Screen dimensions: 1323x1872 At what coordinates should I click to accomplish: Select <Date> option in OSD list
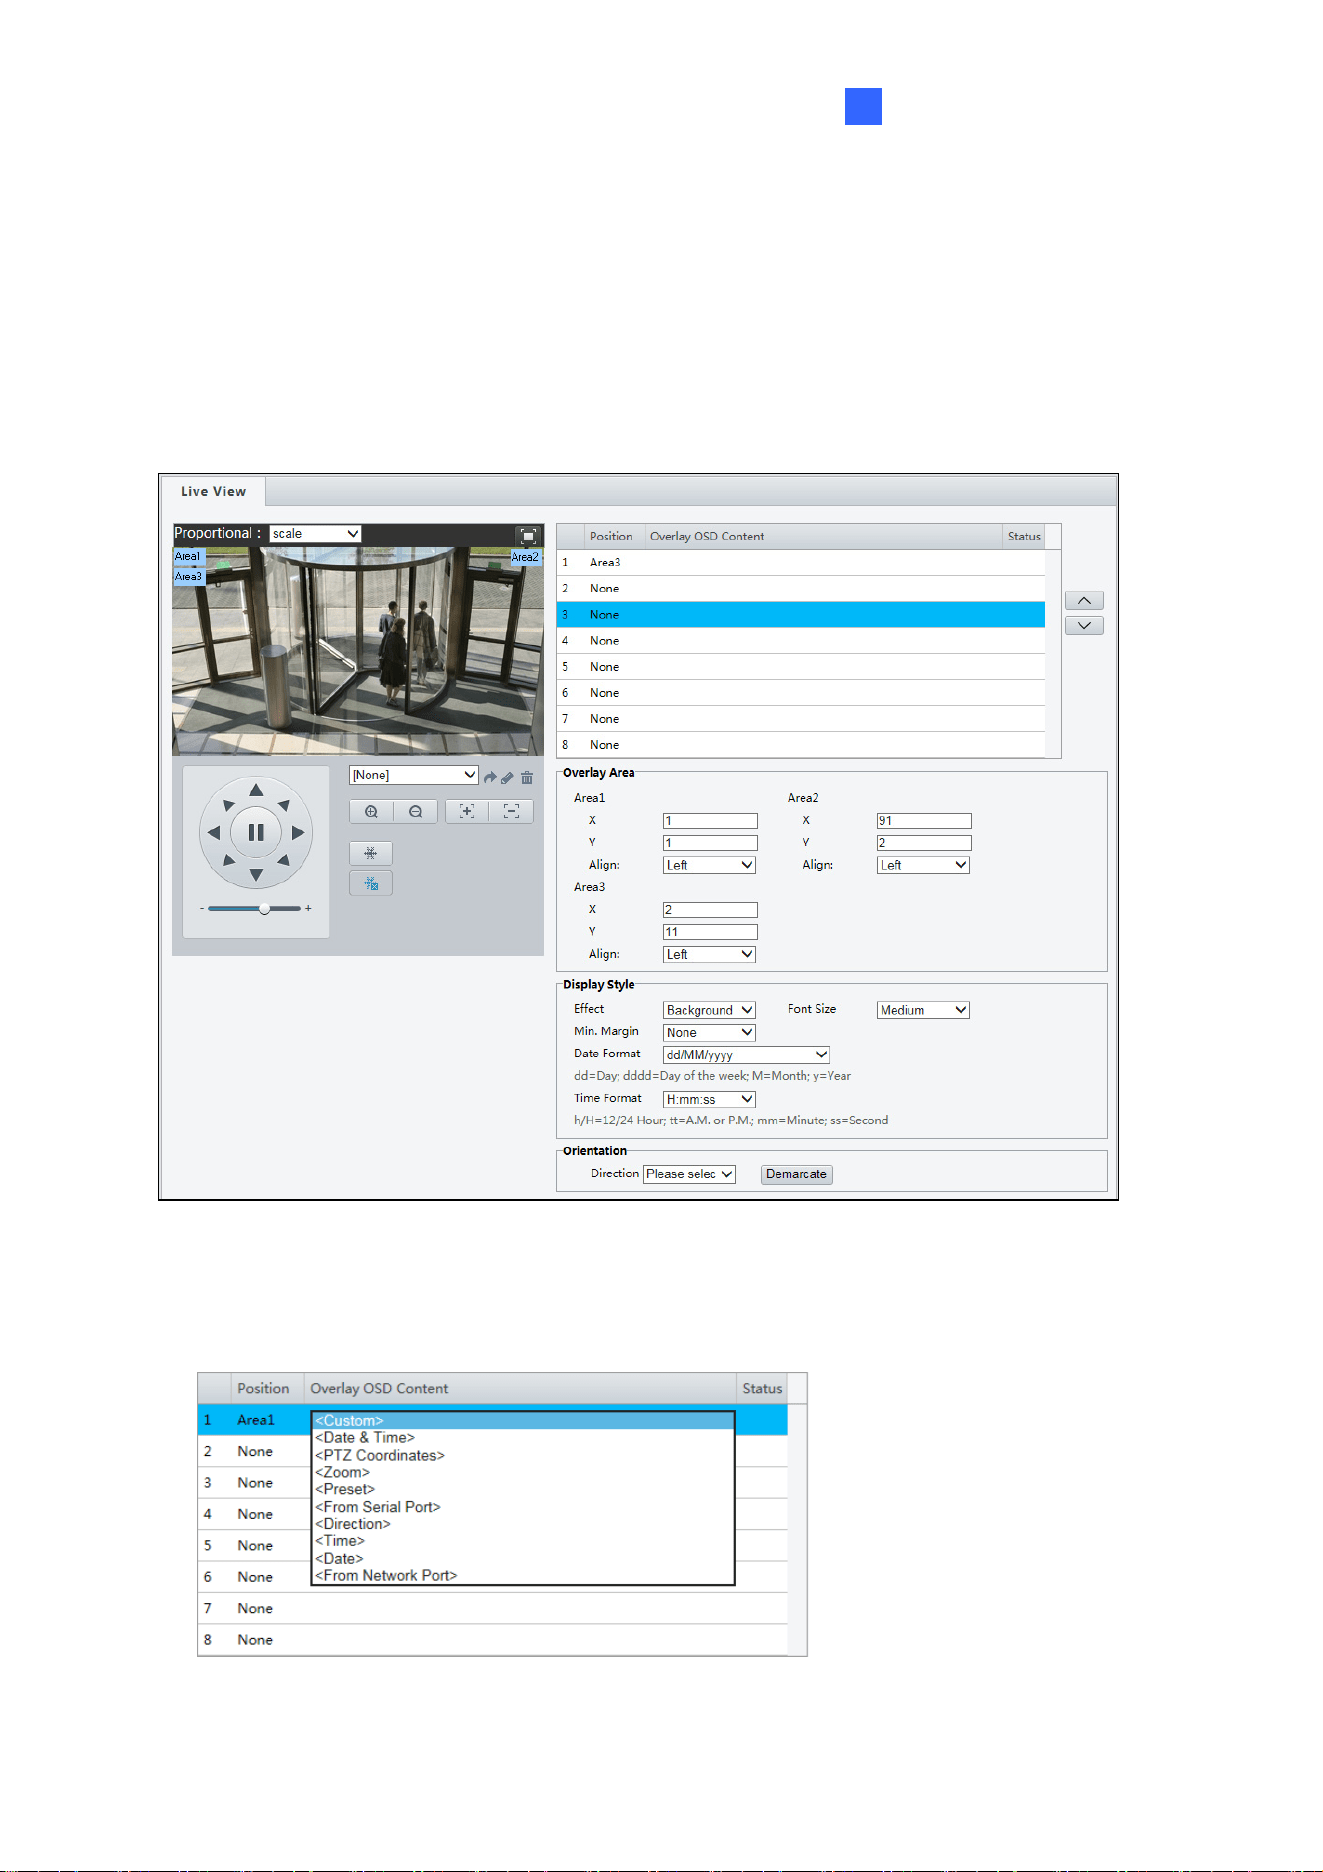[x=523, y=1558]
